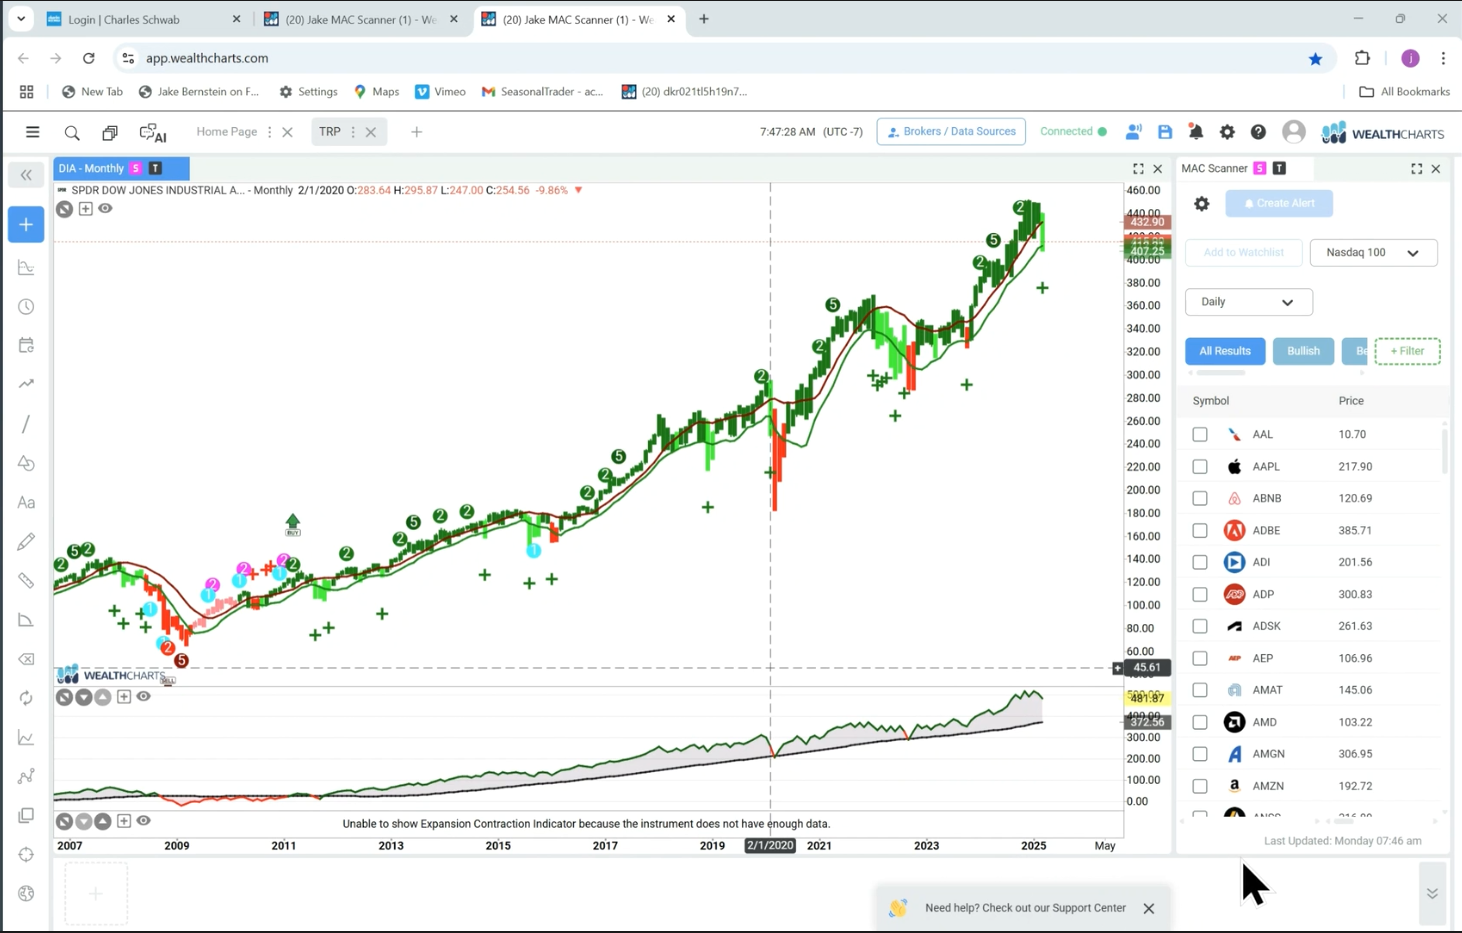Toggle lower indicator pane visibility eye
The width and height of the screenshot is (1462, 933).
coord(143,697)
